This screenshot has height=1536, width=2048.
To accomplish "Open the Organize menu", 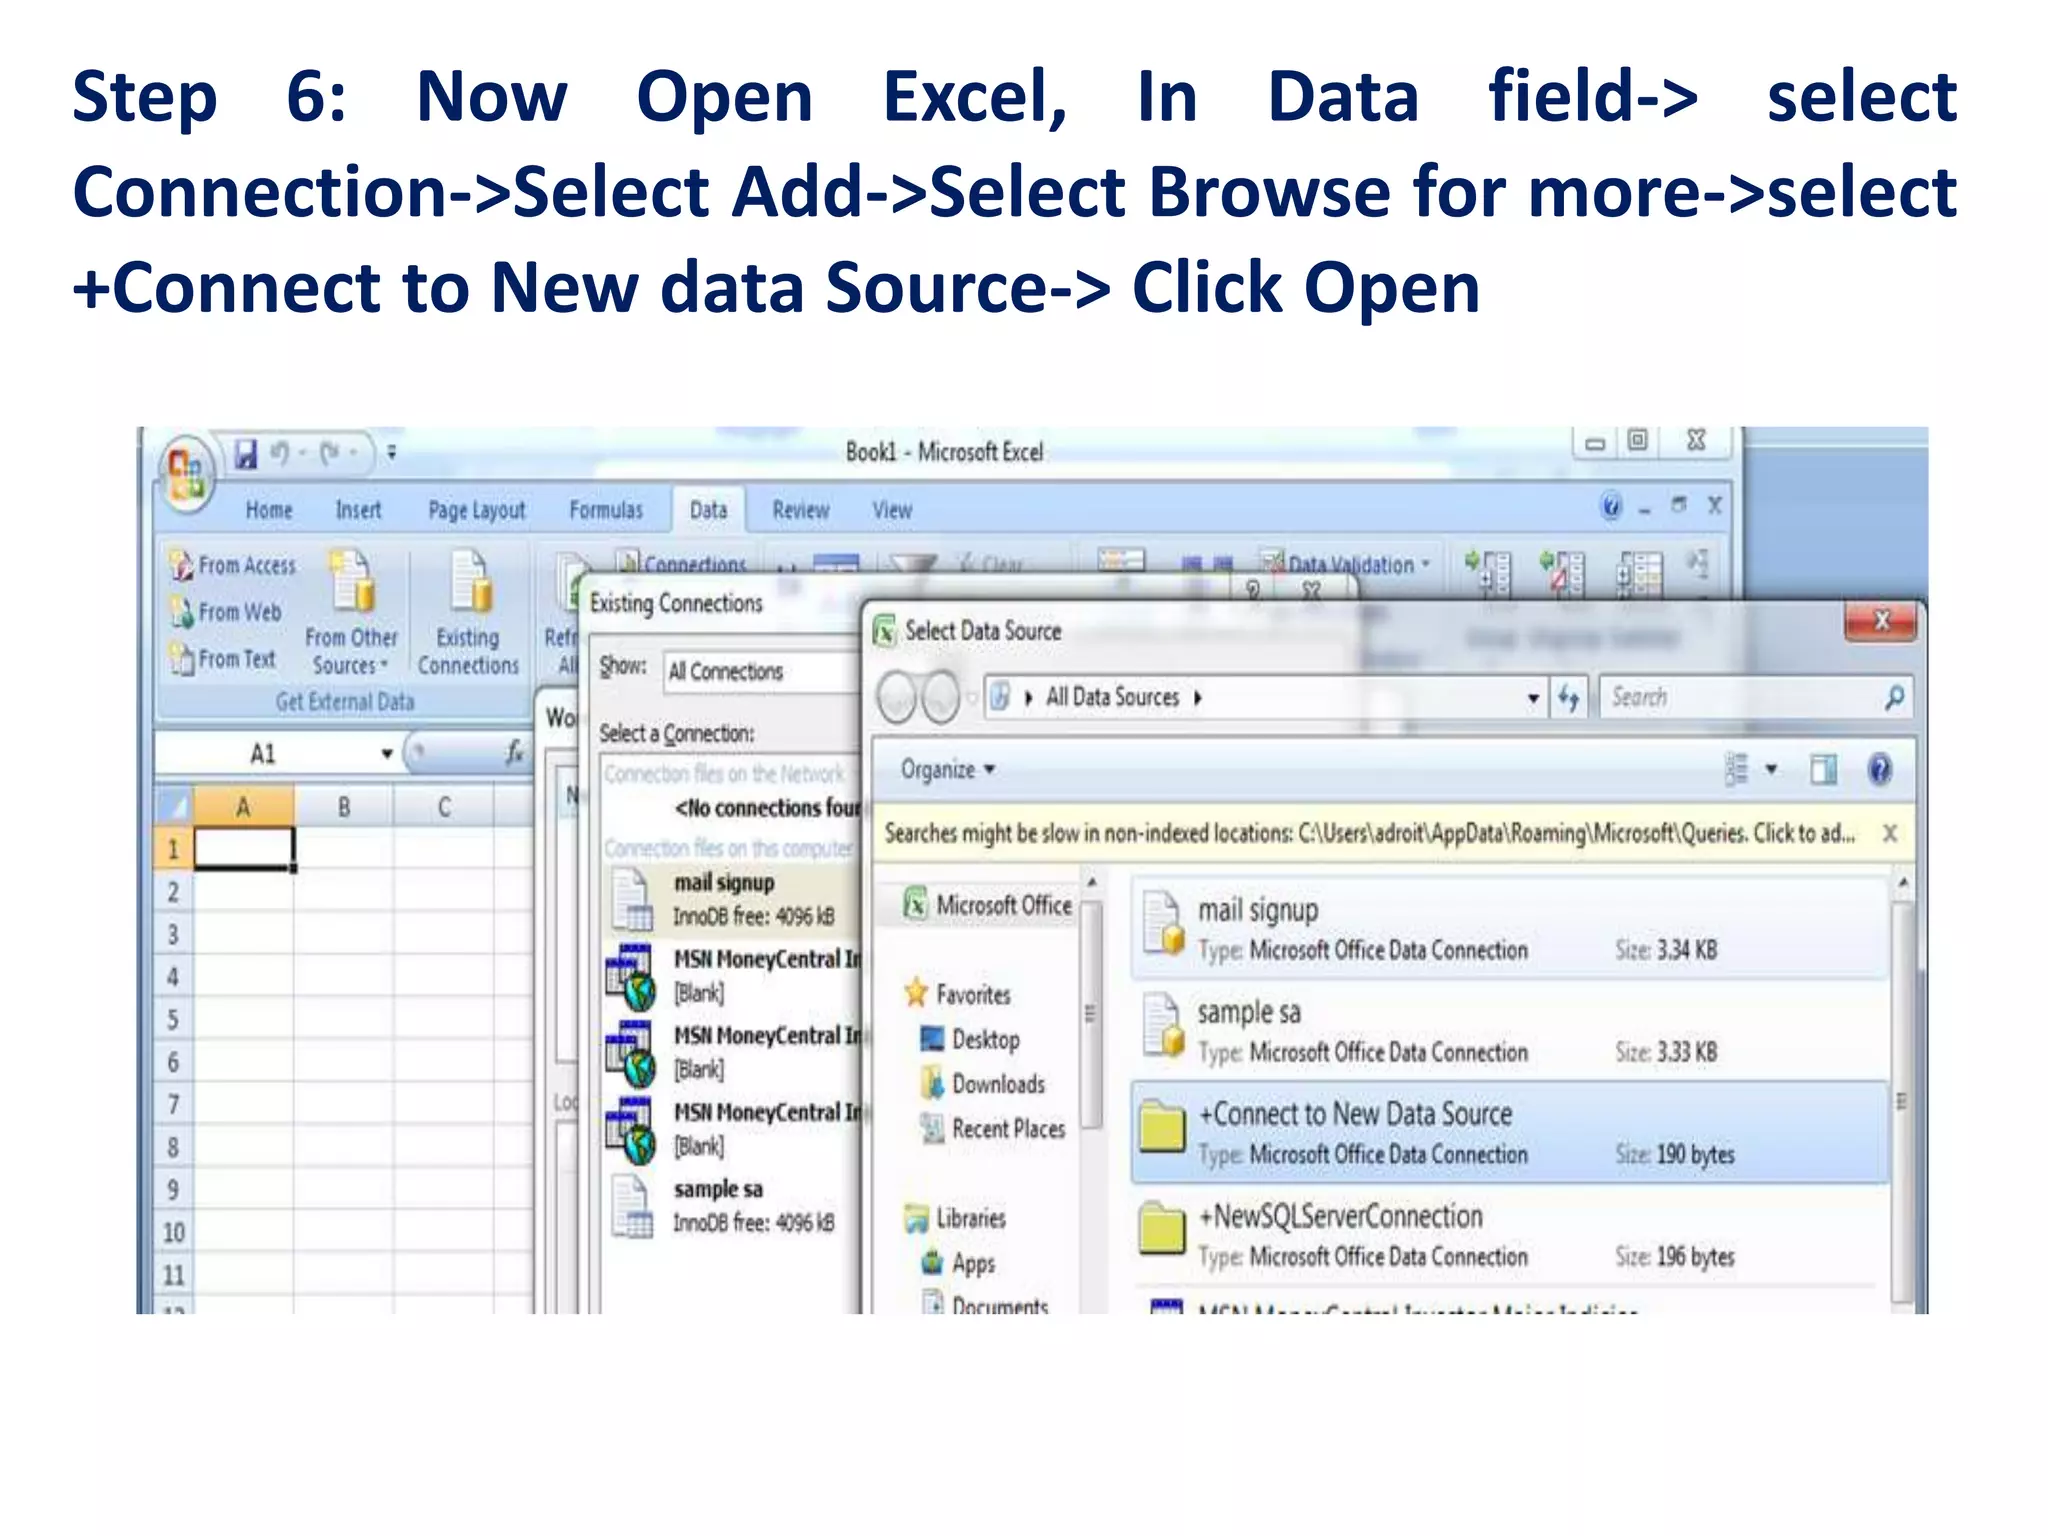I will (947, 769).
